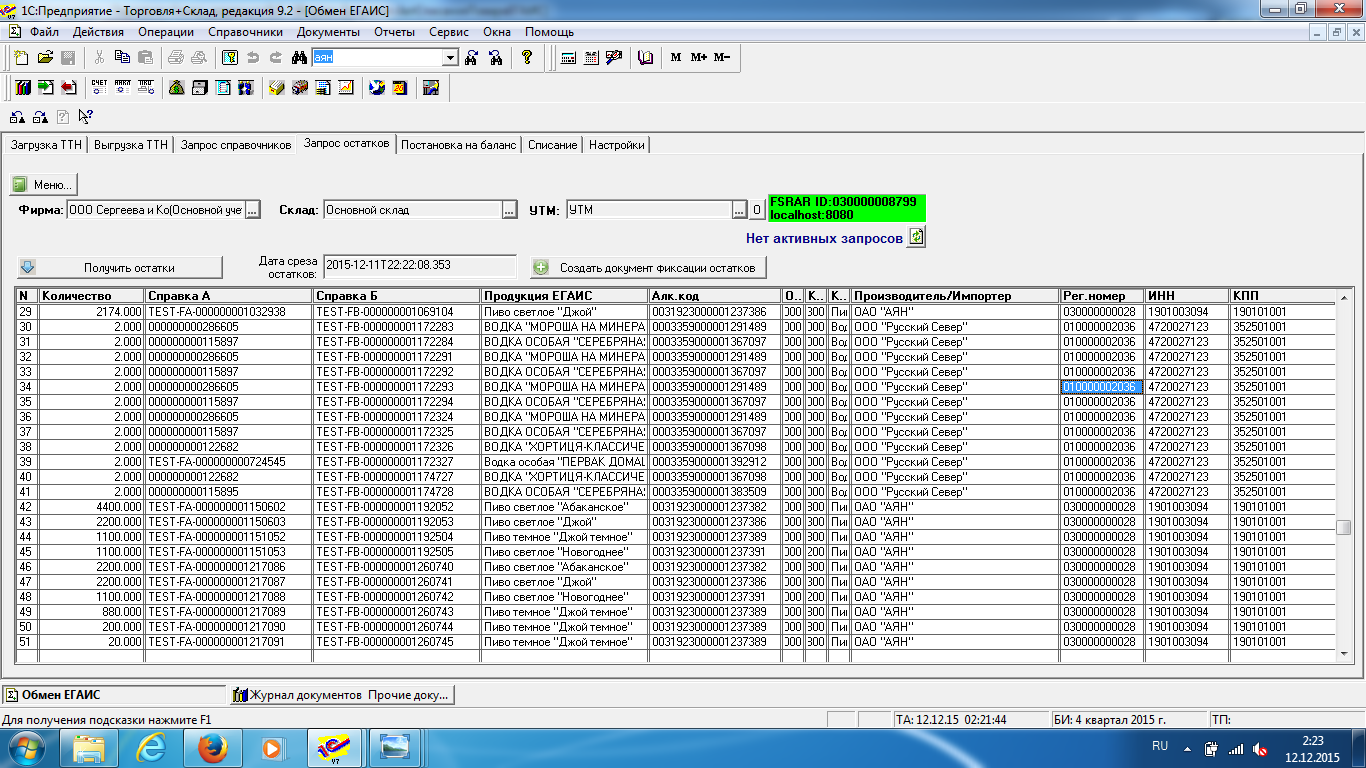Open the Операции menu
This screenshot has width=1366, height=768.
(x=166, y=32)
